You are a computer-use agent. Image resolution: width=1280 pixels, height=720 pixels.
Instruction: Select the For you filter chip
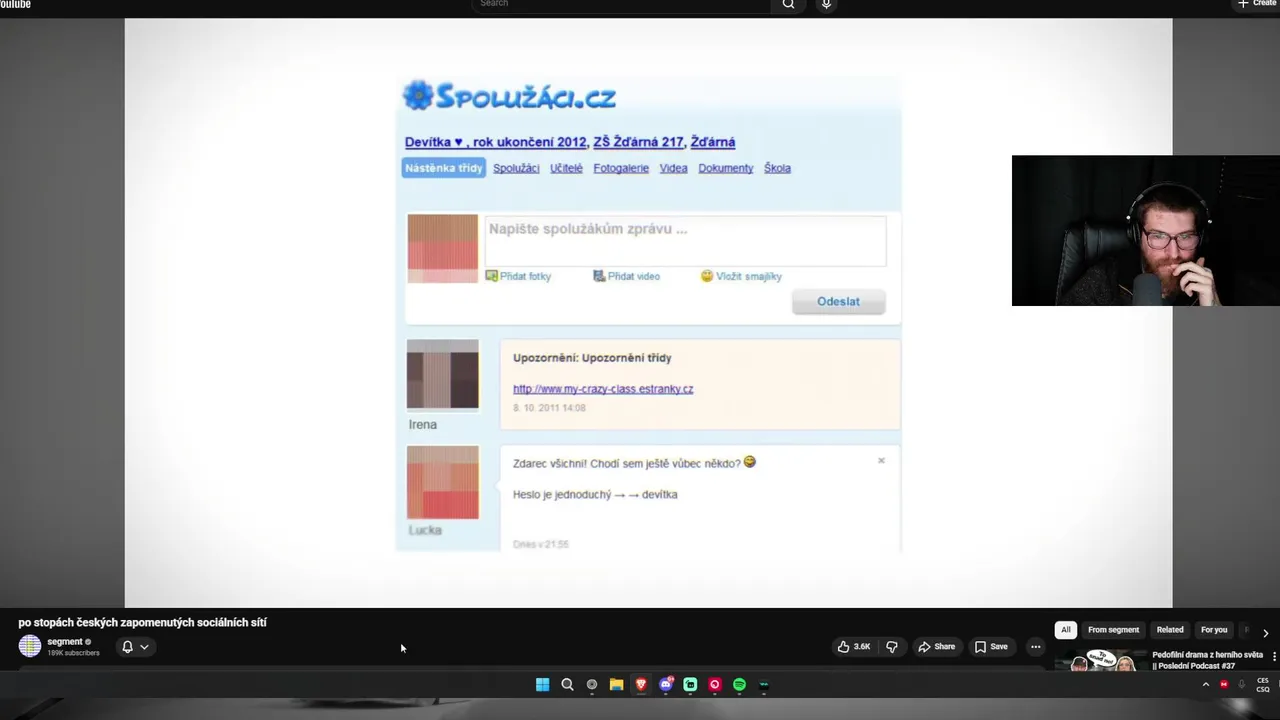1214,630
